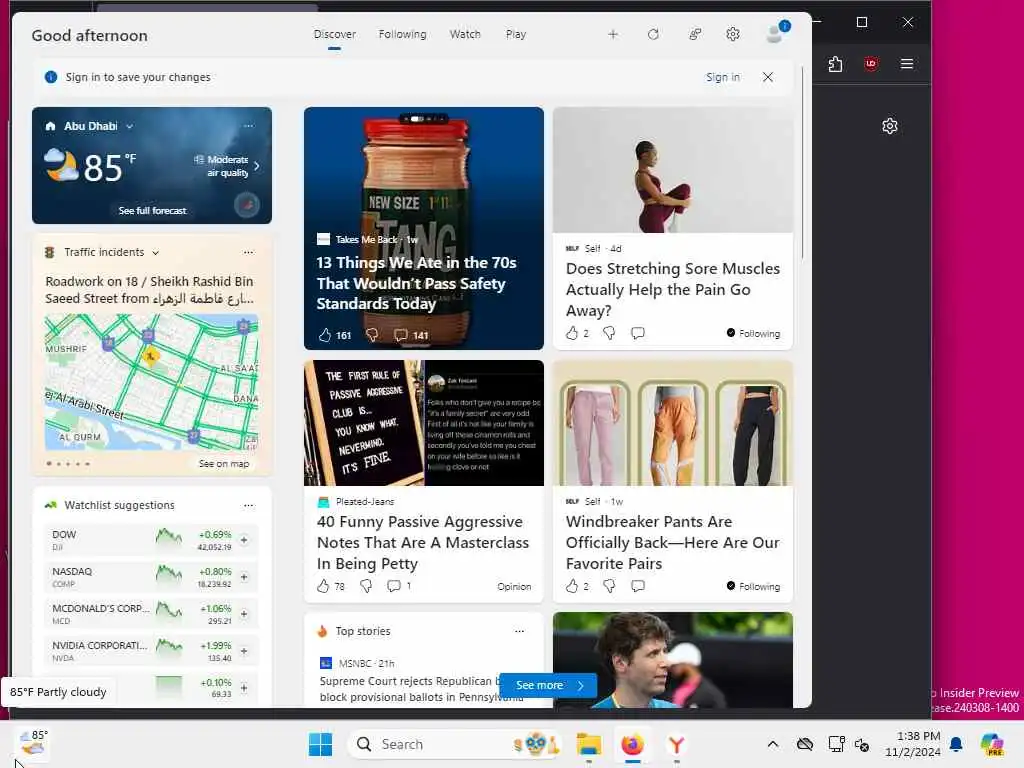
Task: Open File Explorer from taskbar
Action: click(588, 744)
